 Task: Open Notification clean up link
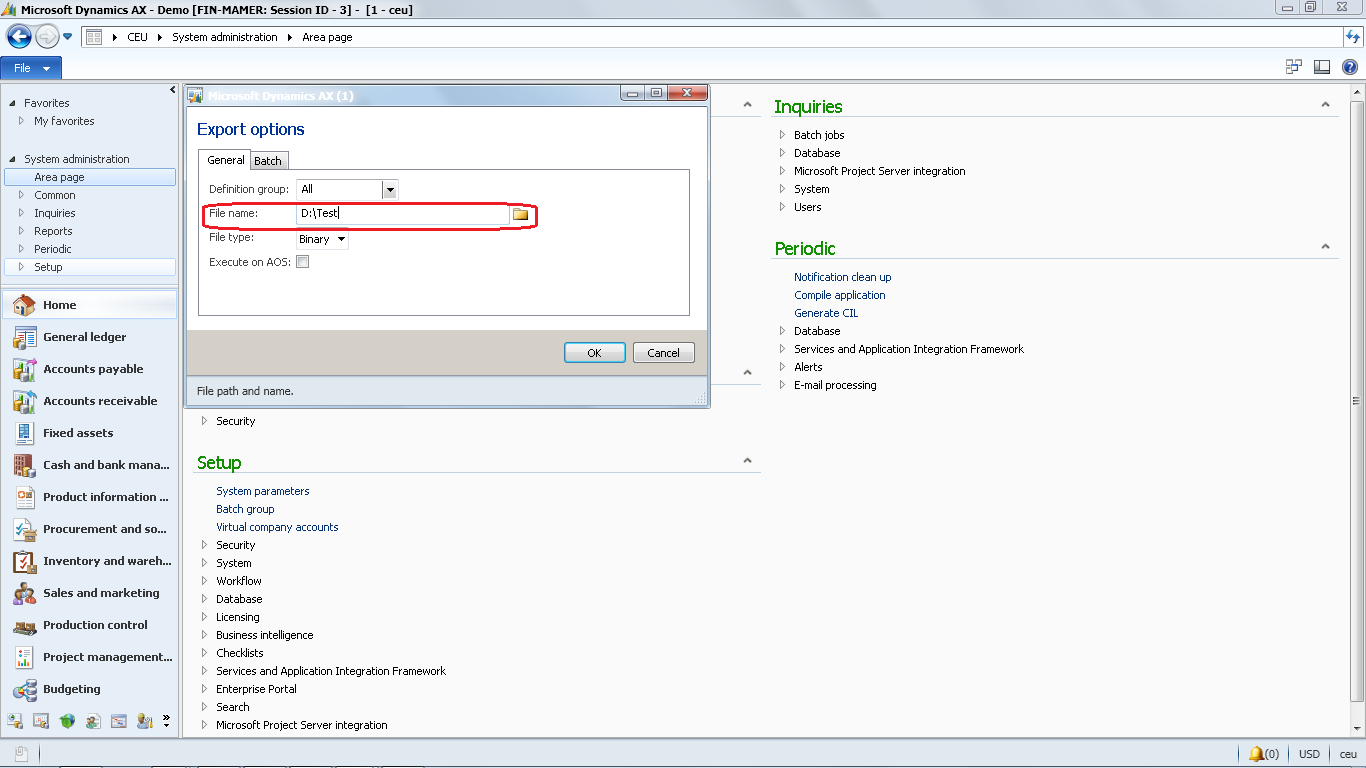pyautogui.click(x=843, y=277)
